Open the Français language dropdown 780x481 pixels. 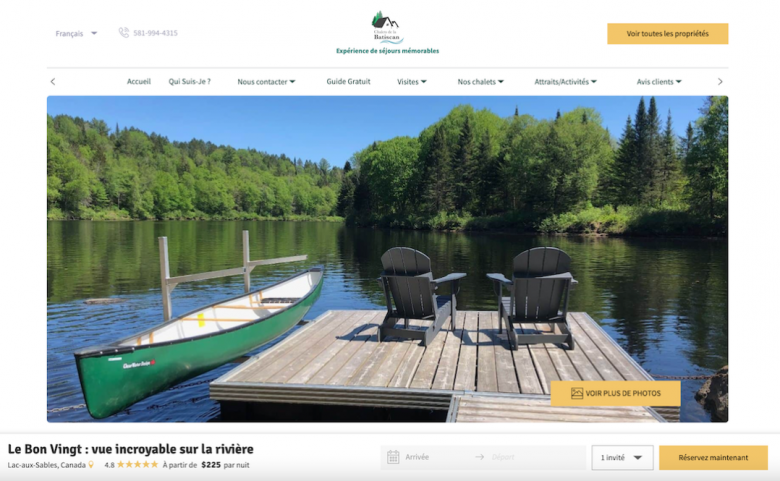click(x=76, y=33)
